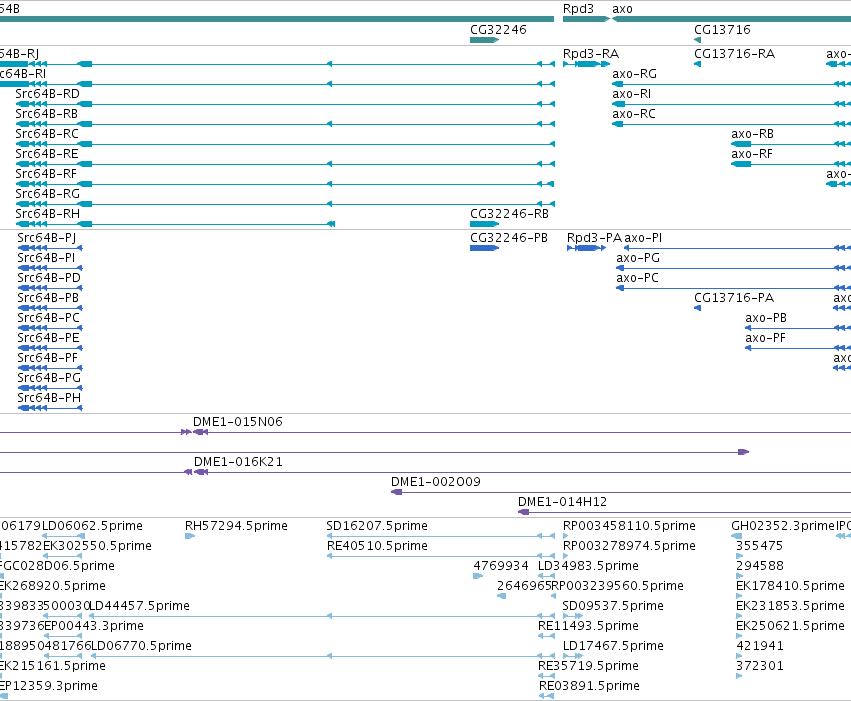Click the DME1-016K21 clone label

[238, 462]
